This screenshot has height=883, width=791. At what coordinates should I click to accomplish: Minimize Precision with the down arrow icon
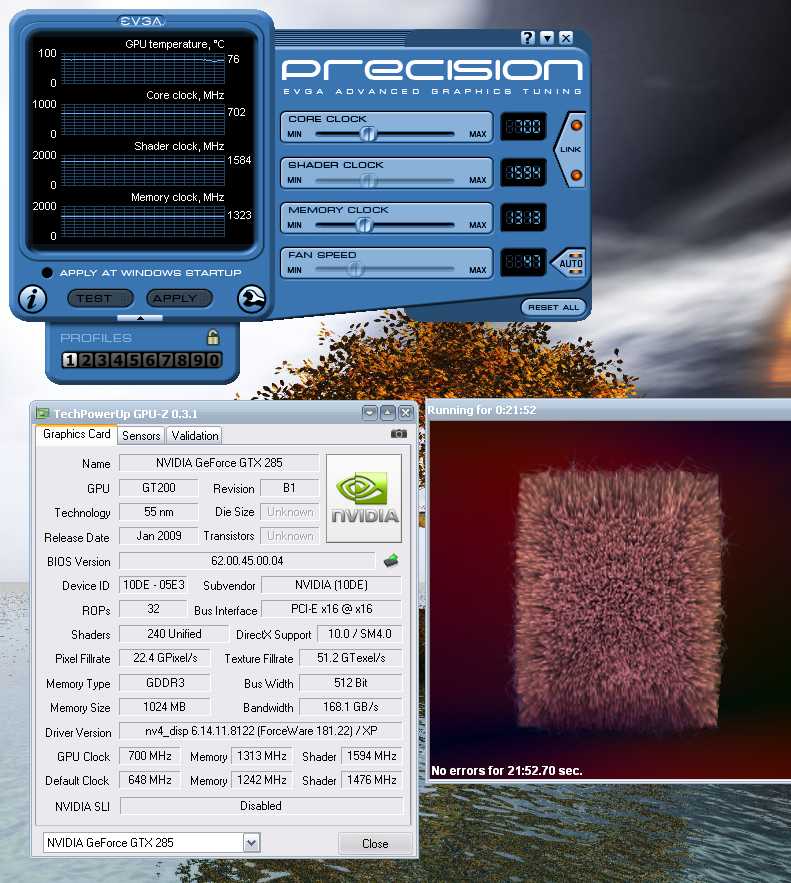click(x=547, y=38)
